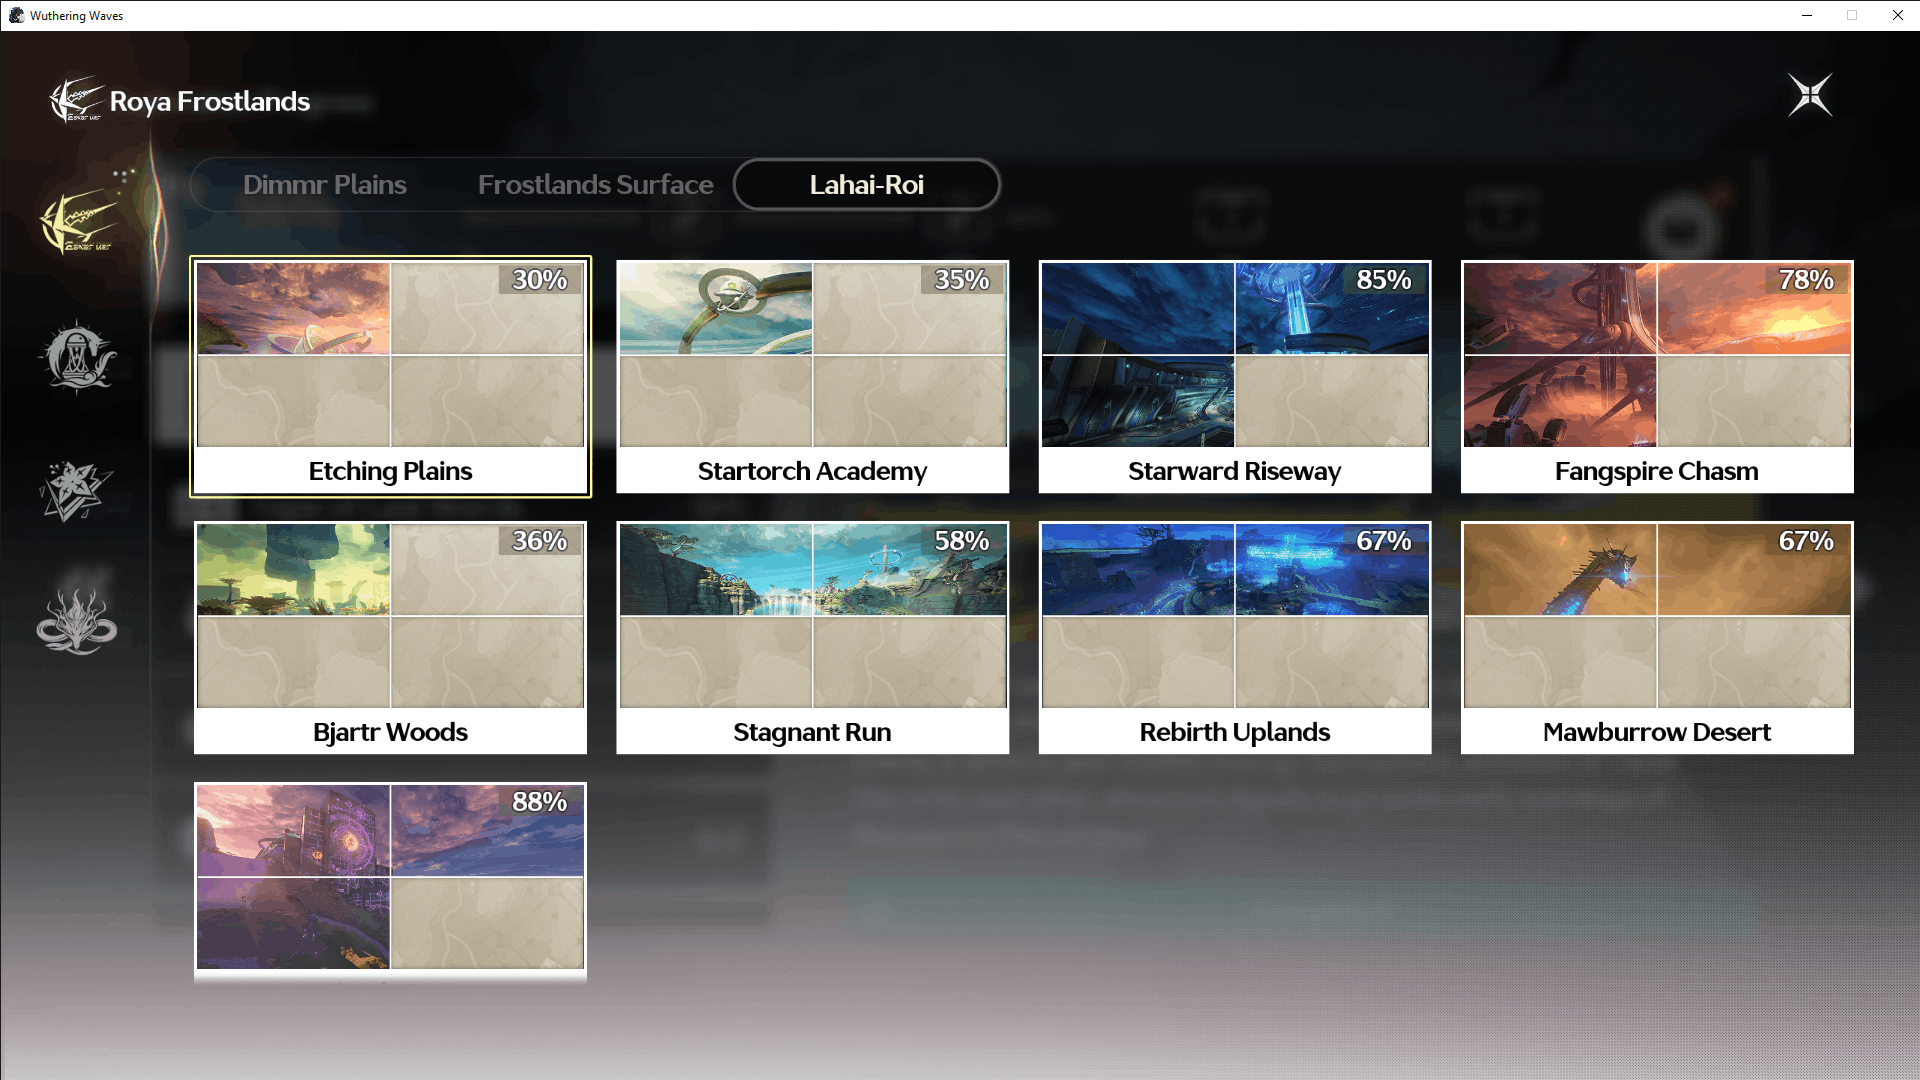Open the Stagnant Run card

(812, 638)
